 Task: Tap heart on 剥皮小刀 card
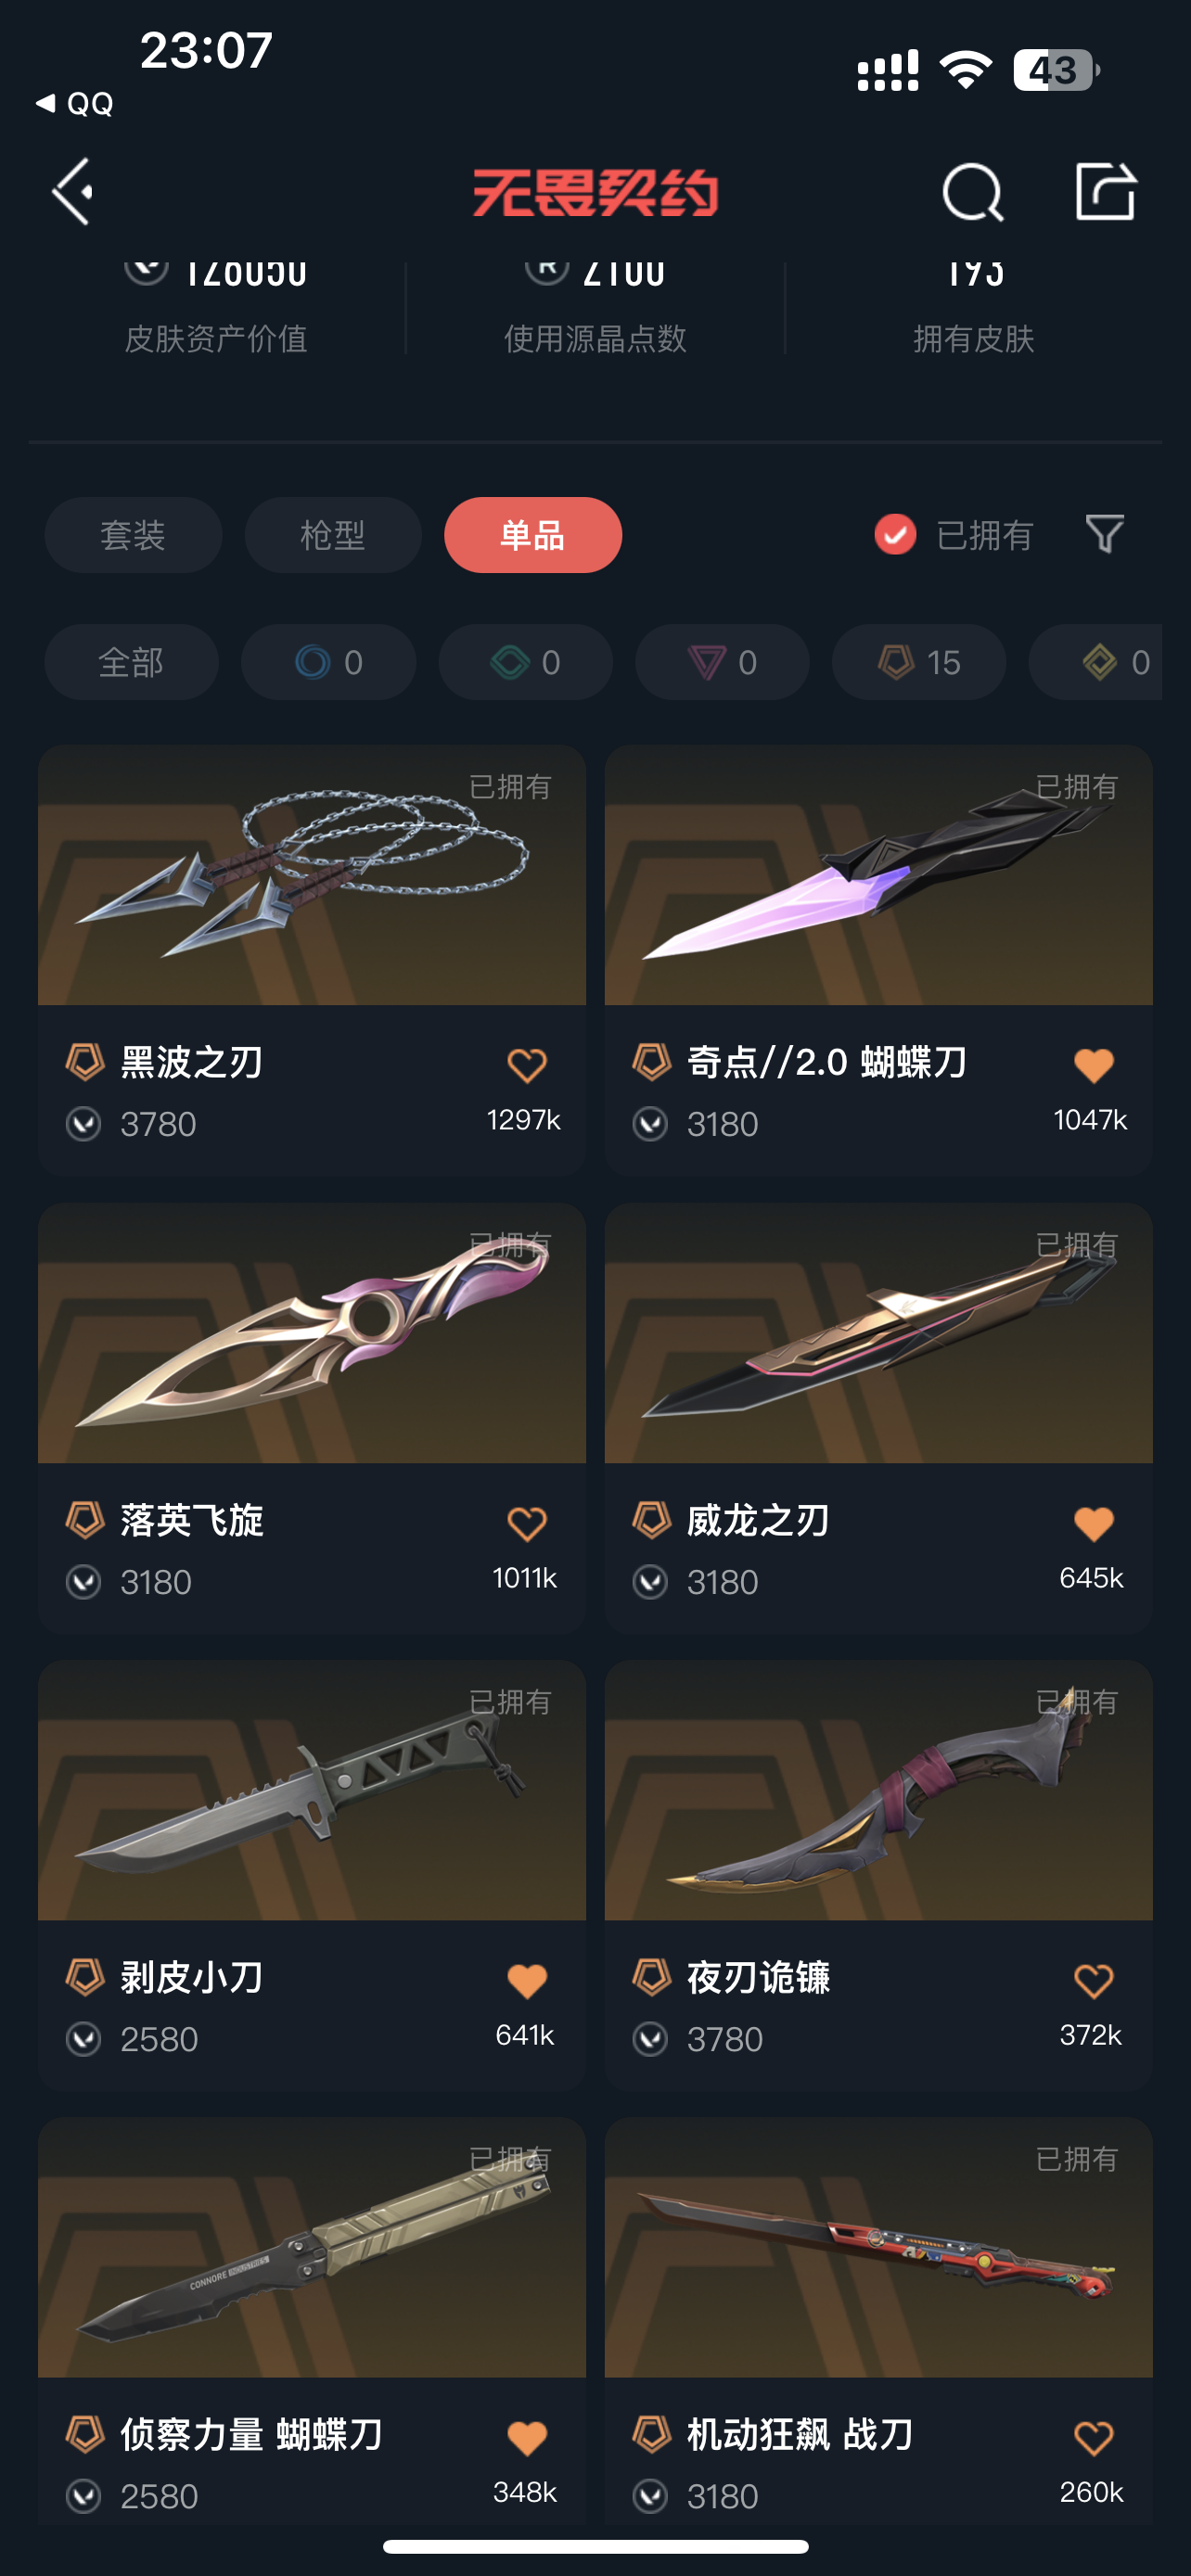pos(527,1980)
